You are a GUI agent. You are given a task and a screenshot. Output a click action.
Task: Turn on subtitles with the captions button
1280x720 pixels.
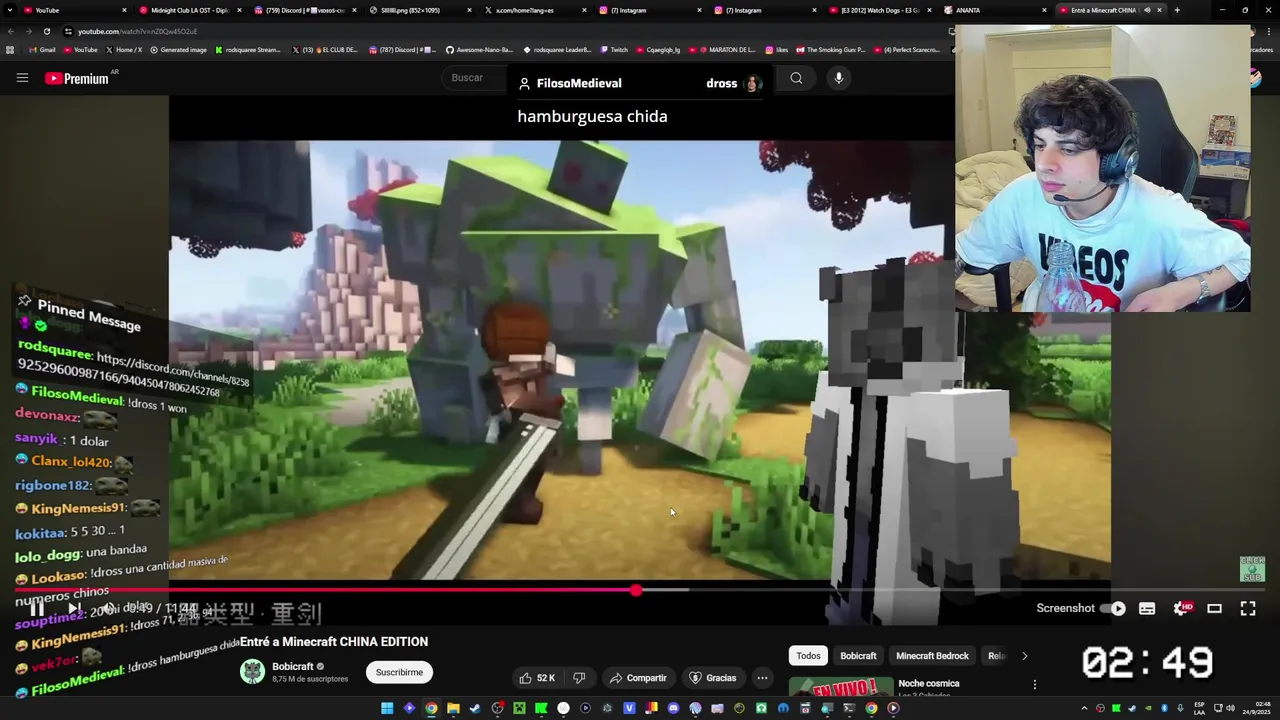pos(1147,608)
